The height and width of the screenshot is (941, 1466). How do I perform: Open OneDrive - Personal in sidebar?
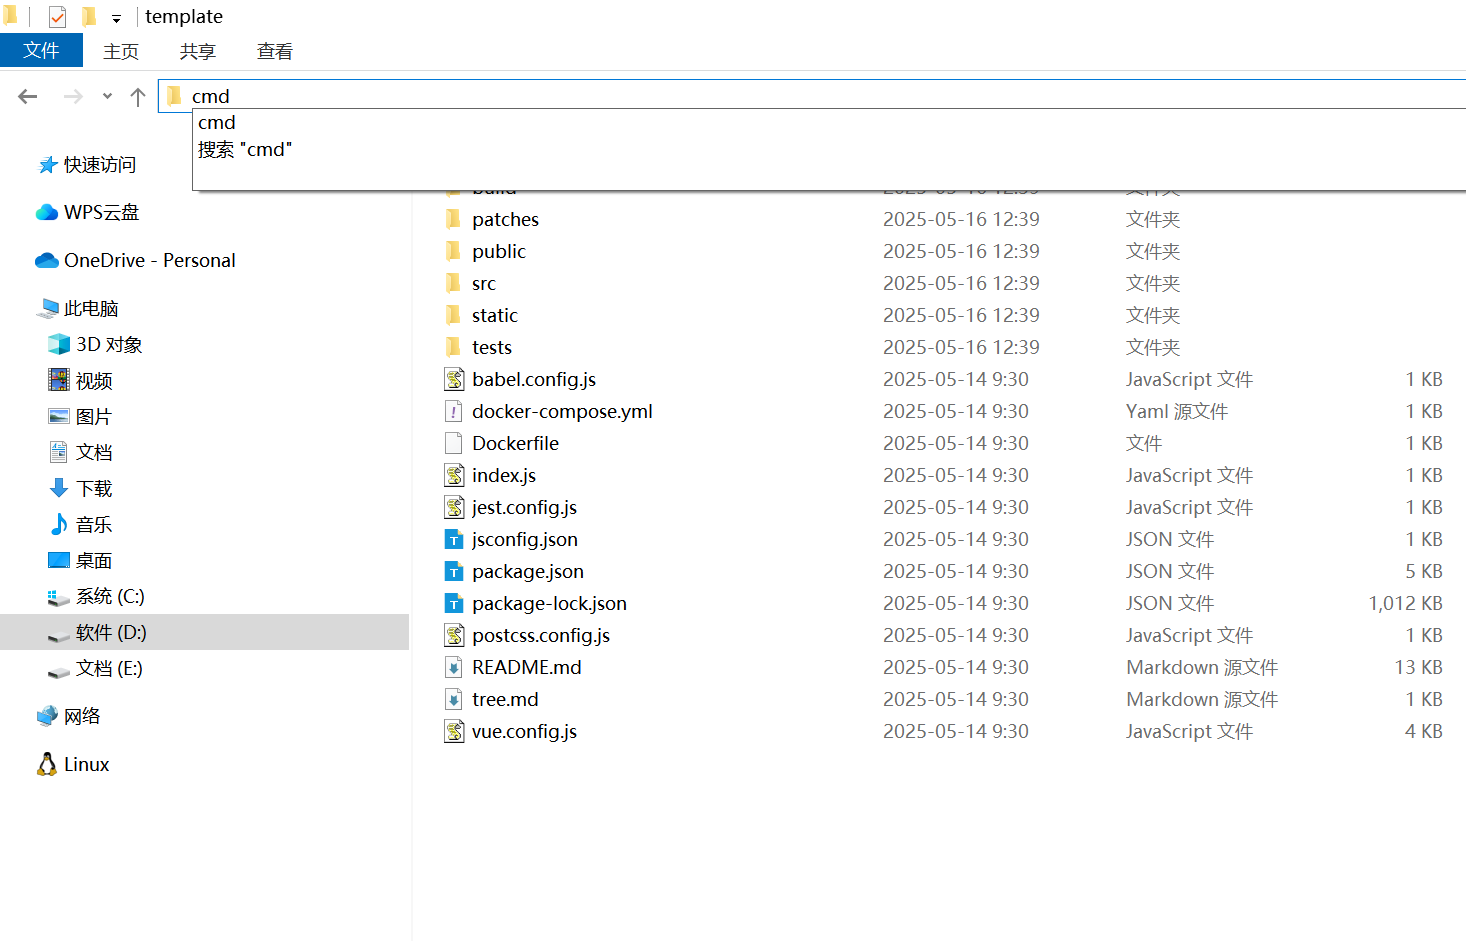[x=149, y=261]
